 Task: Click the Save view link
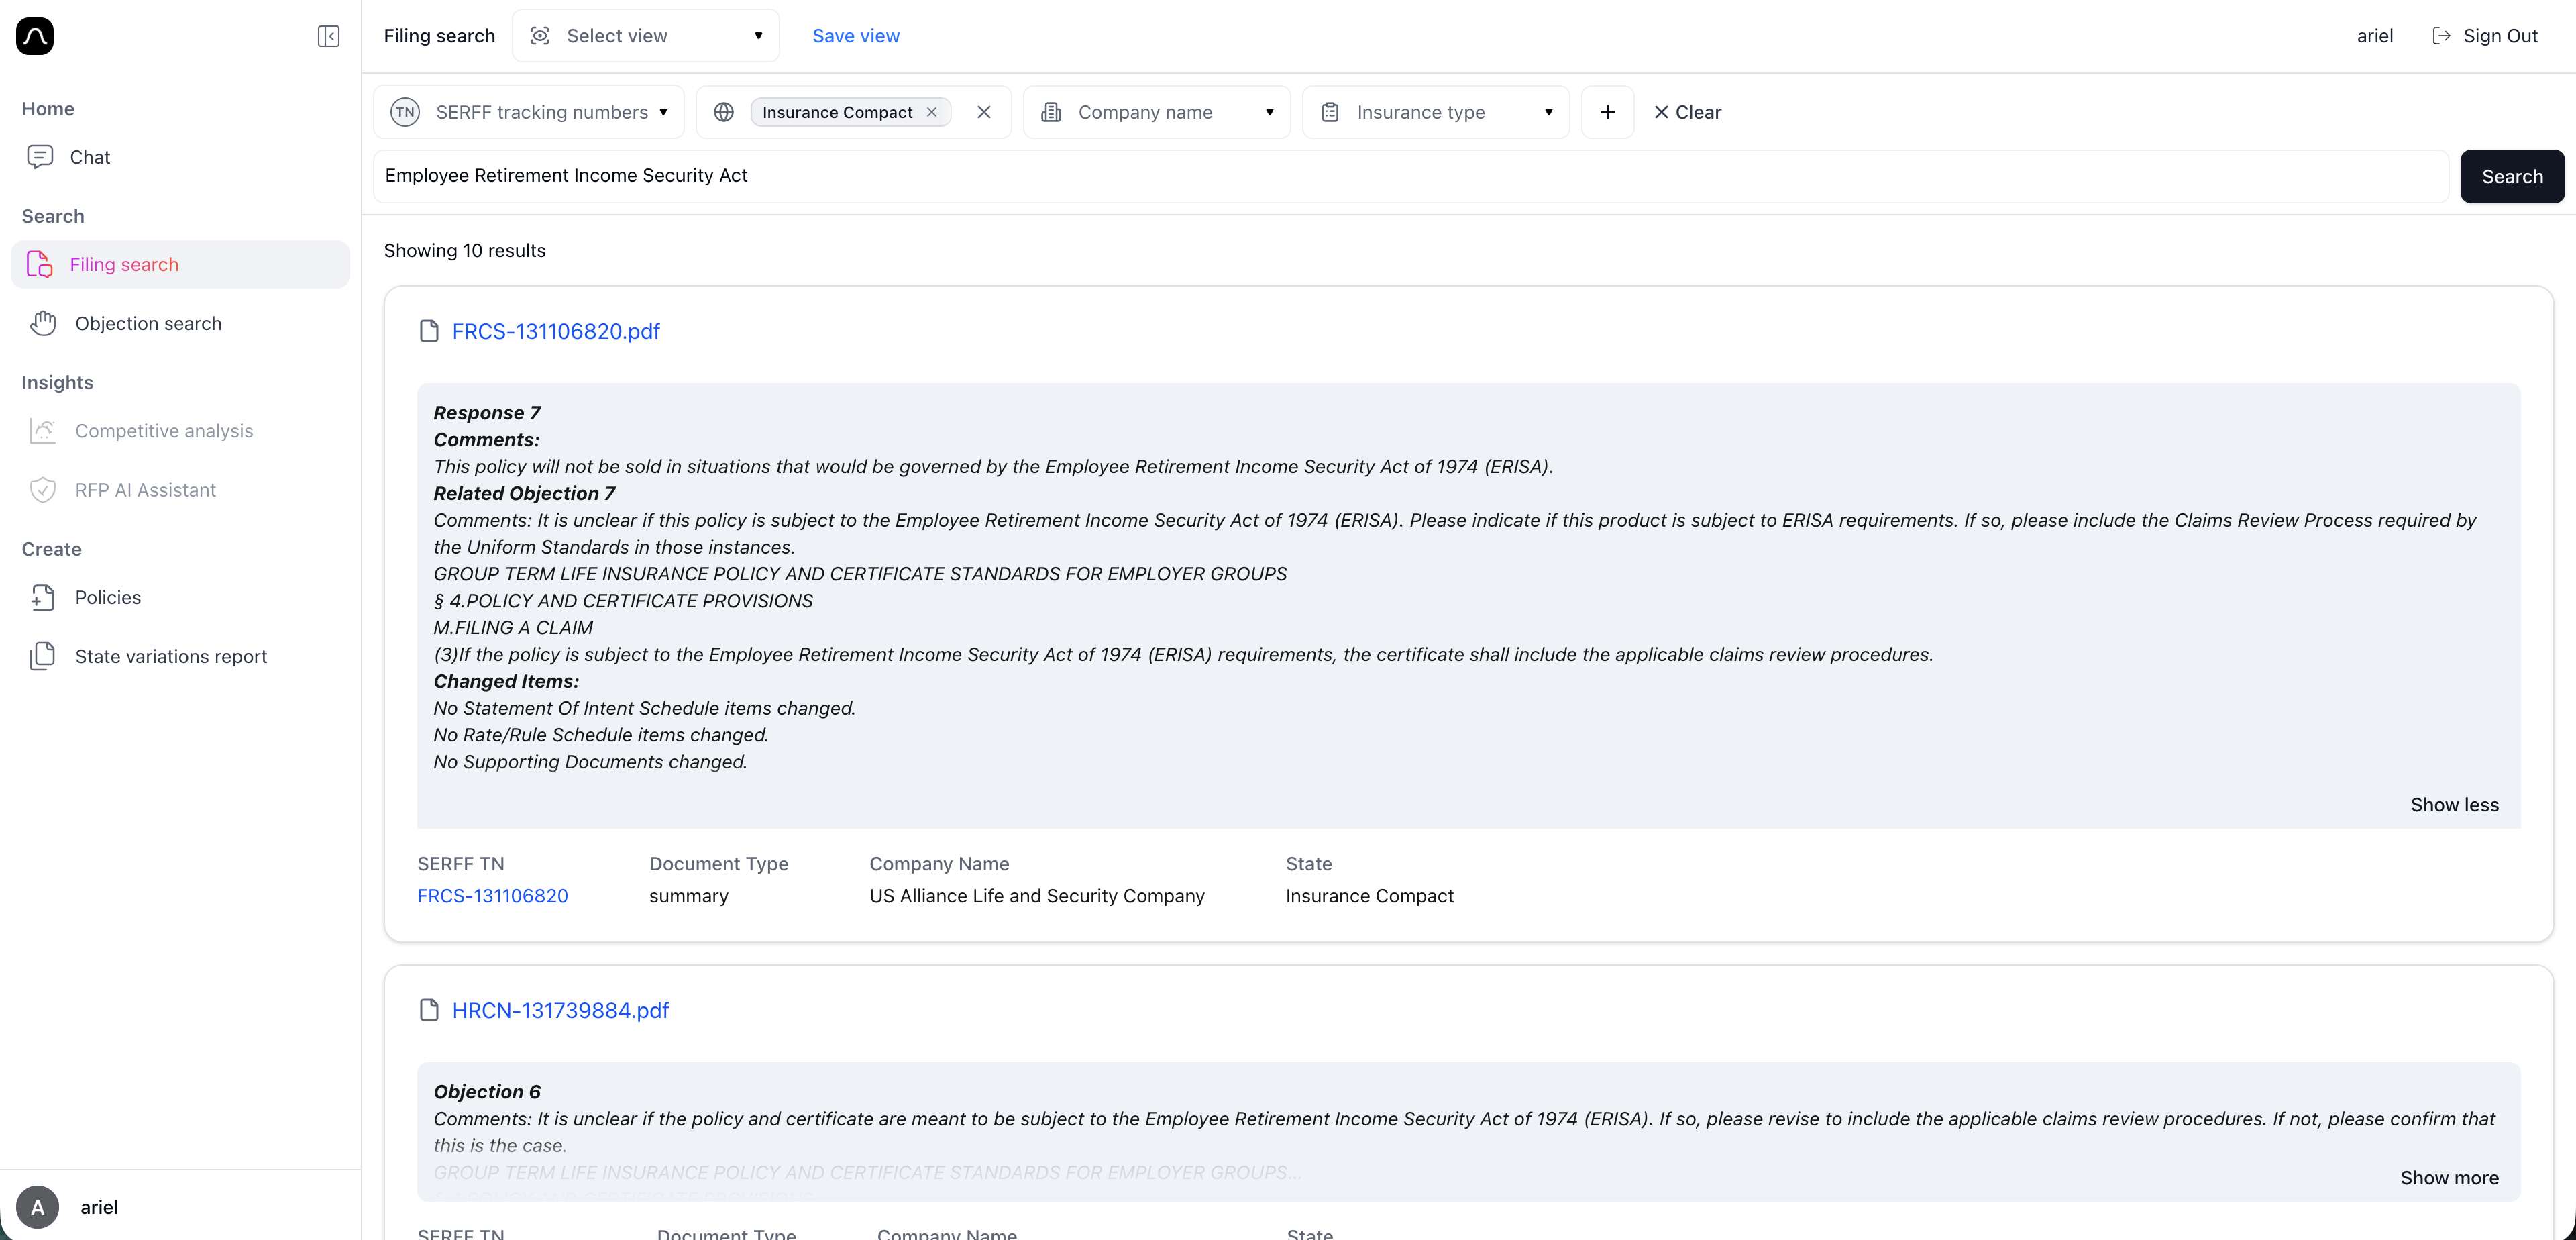[x=855, y=36]
